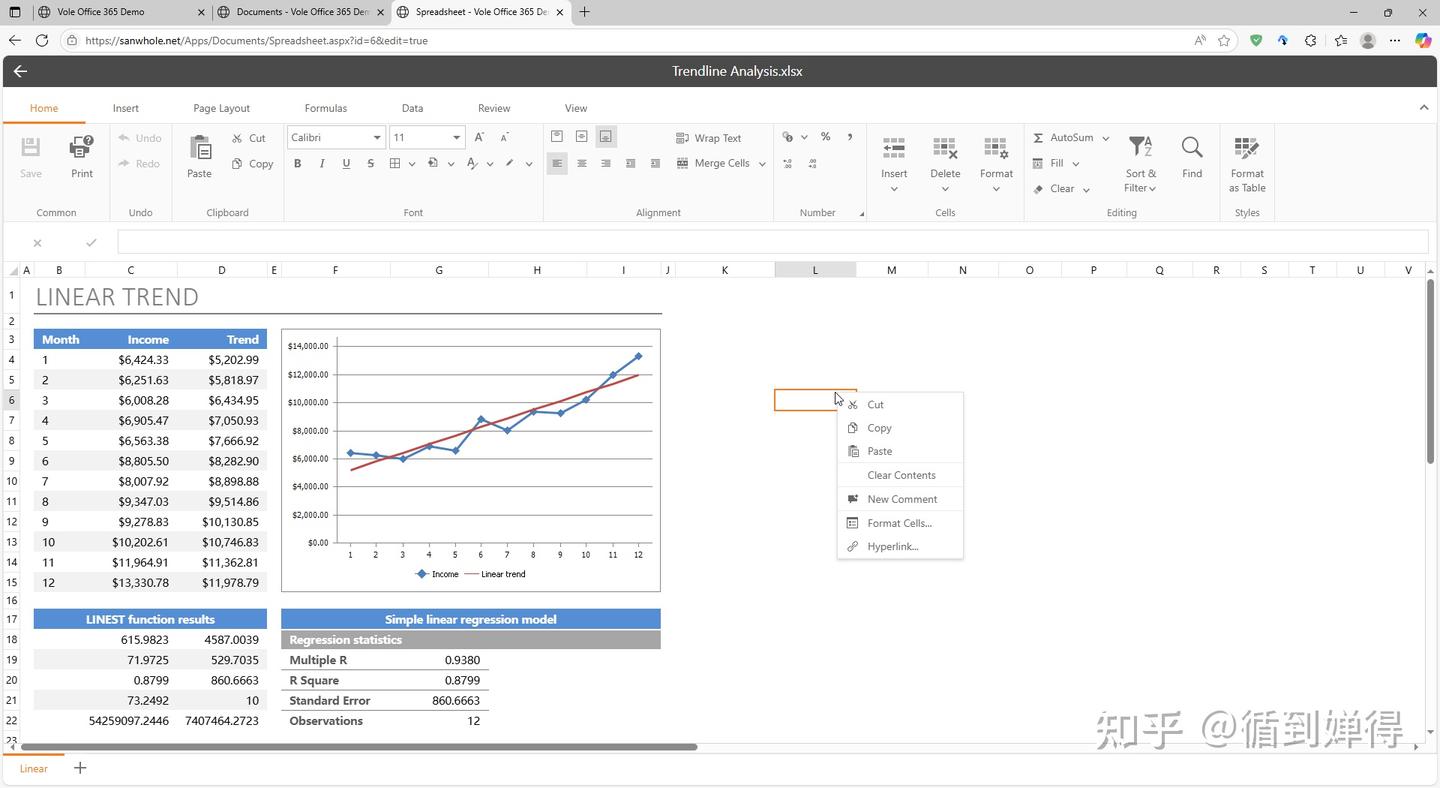Toggle top vertical alignment

pos(557,137)
